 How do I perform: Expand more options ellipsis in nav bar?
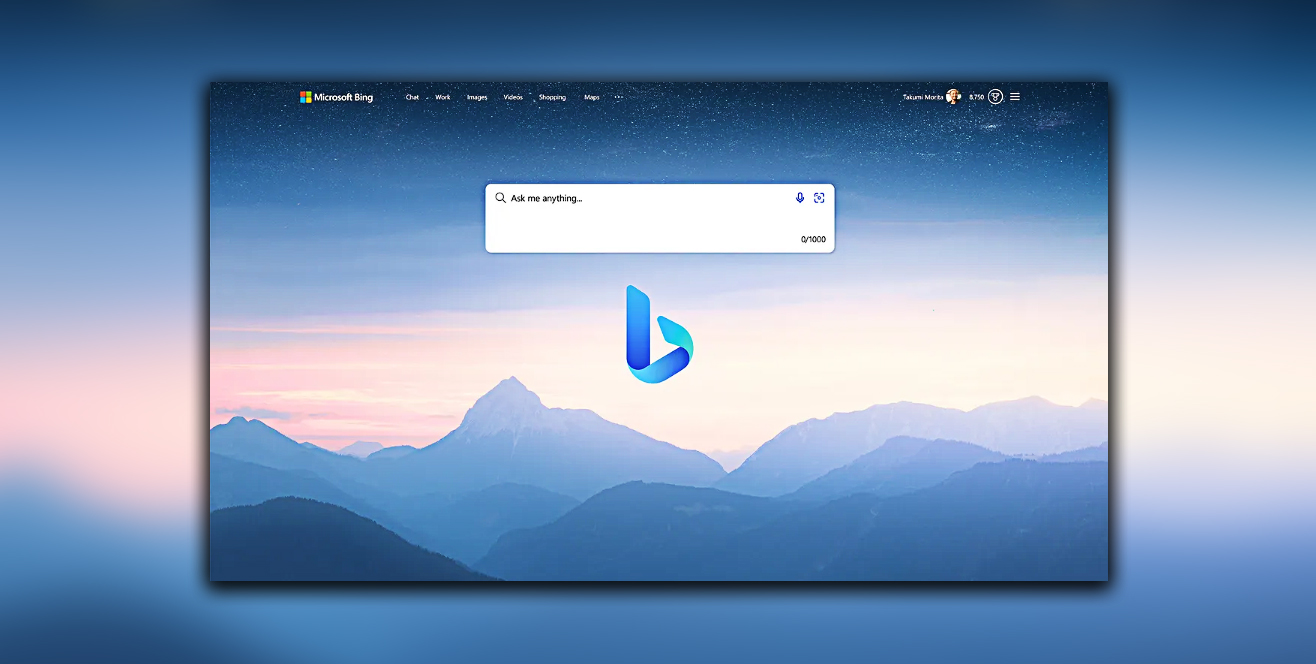coord(618,97)
